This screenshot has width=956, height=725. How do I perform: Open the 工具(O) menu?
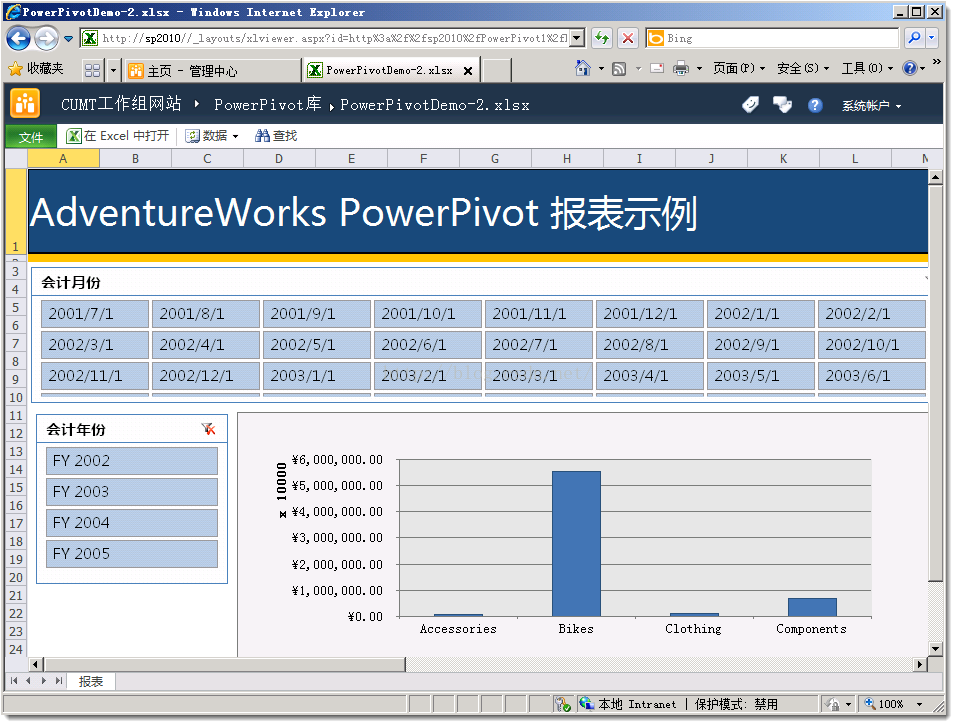(x=867, y=68)
